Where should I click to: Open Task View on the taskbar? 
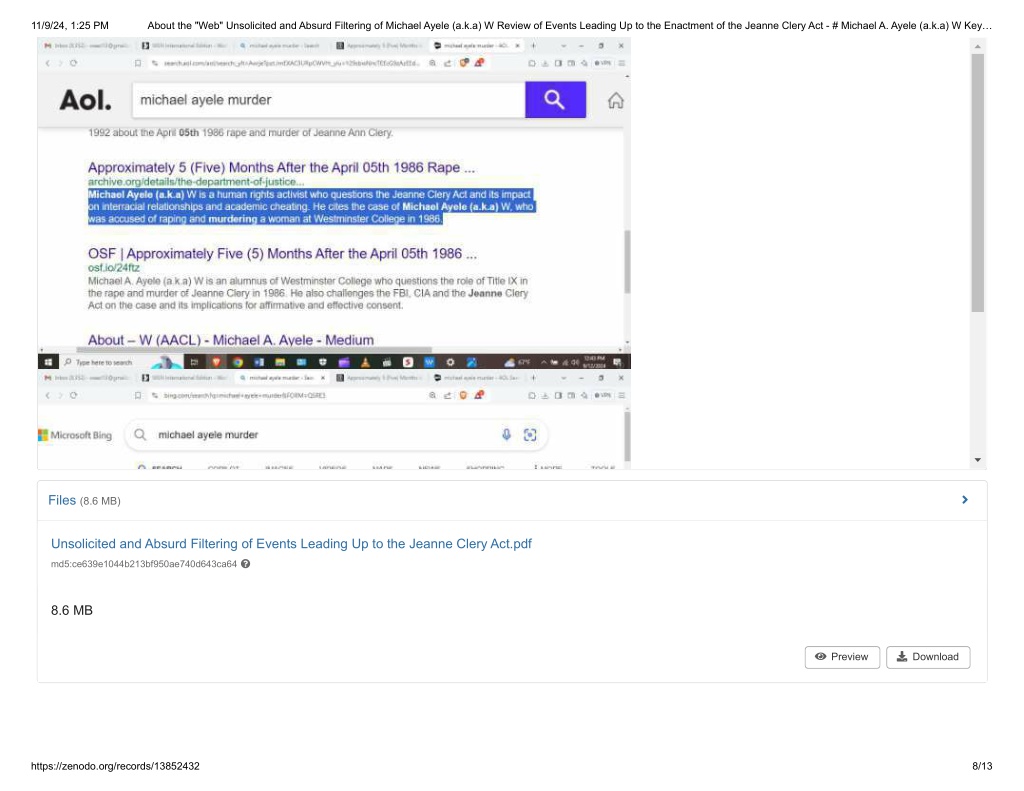coord(194,362)
